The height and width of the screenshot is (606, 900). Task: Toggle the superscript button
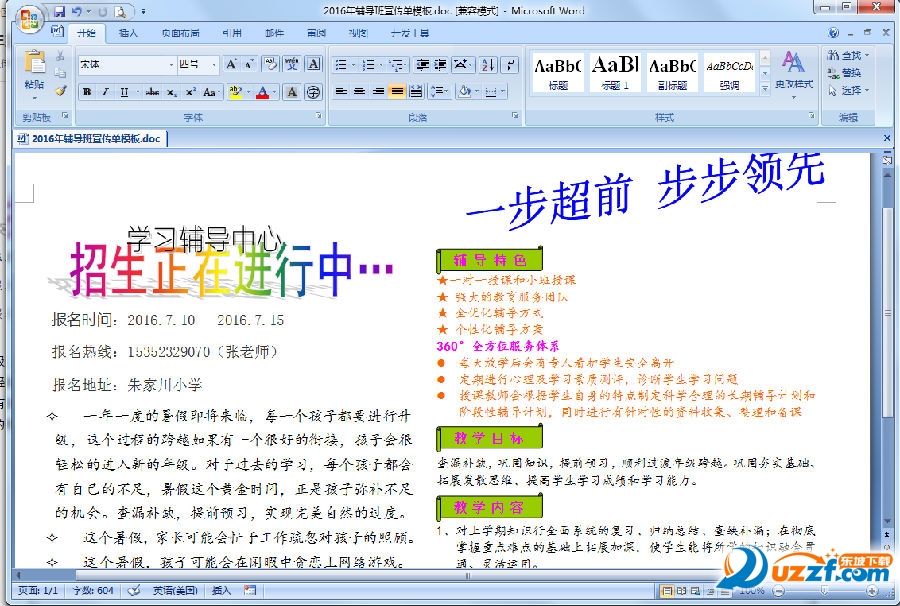(192, 92)
